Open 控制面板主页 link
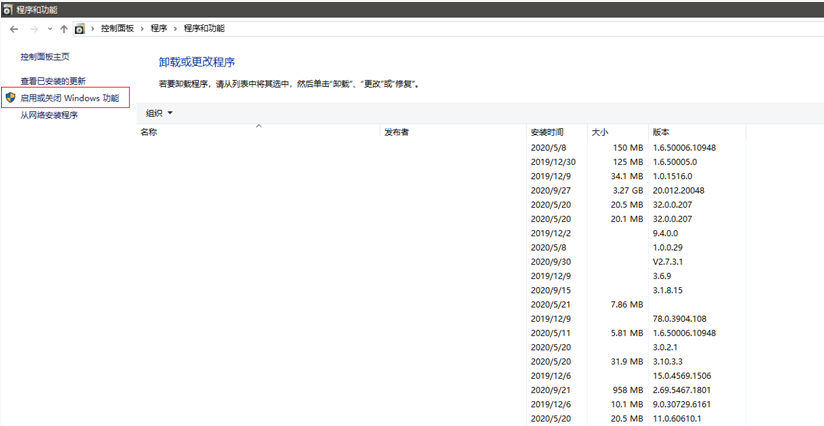The height and width of the screenshot is (426, 824). 45,57
